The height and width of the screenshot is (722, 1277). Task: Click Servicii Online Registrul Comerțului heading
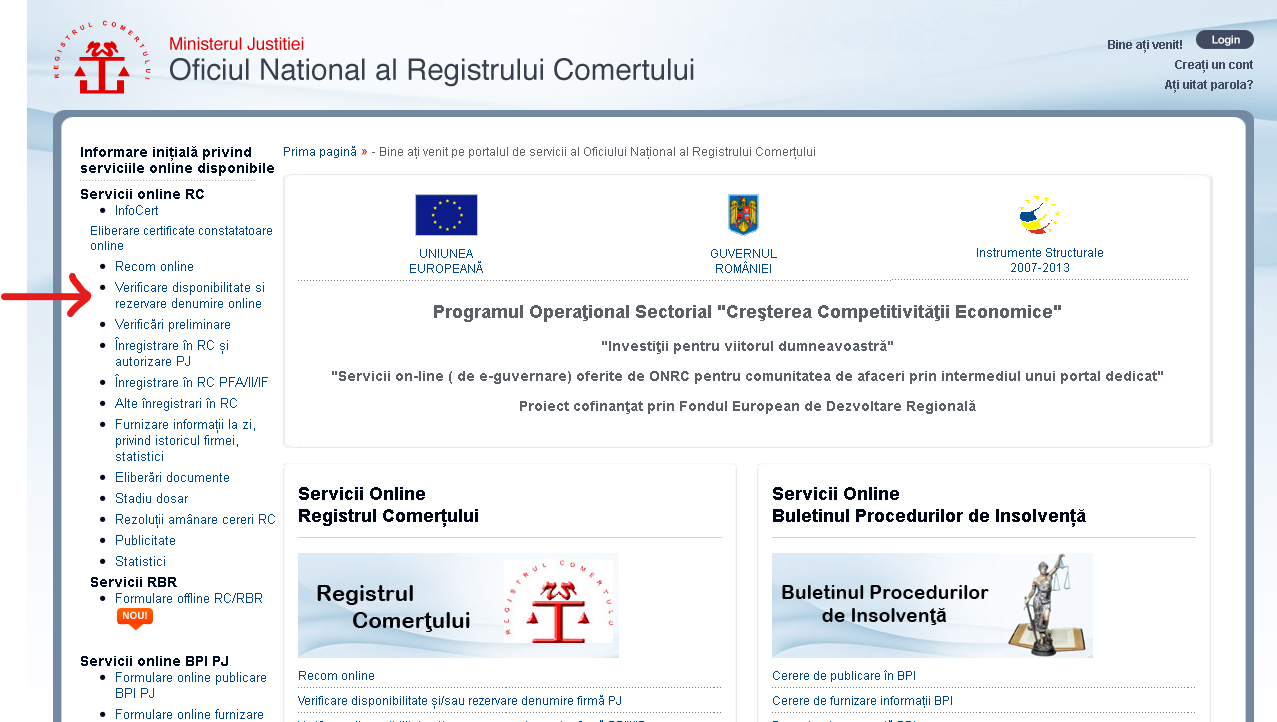click(x=388, y=505)
